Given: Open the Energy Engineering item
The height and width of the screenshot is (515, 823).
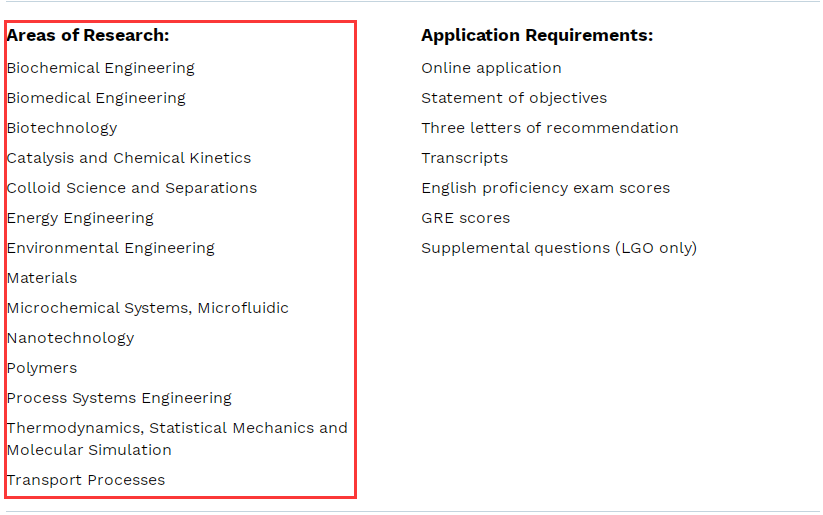Looking at the screenshot, I should click(x=80, y=218).
